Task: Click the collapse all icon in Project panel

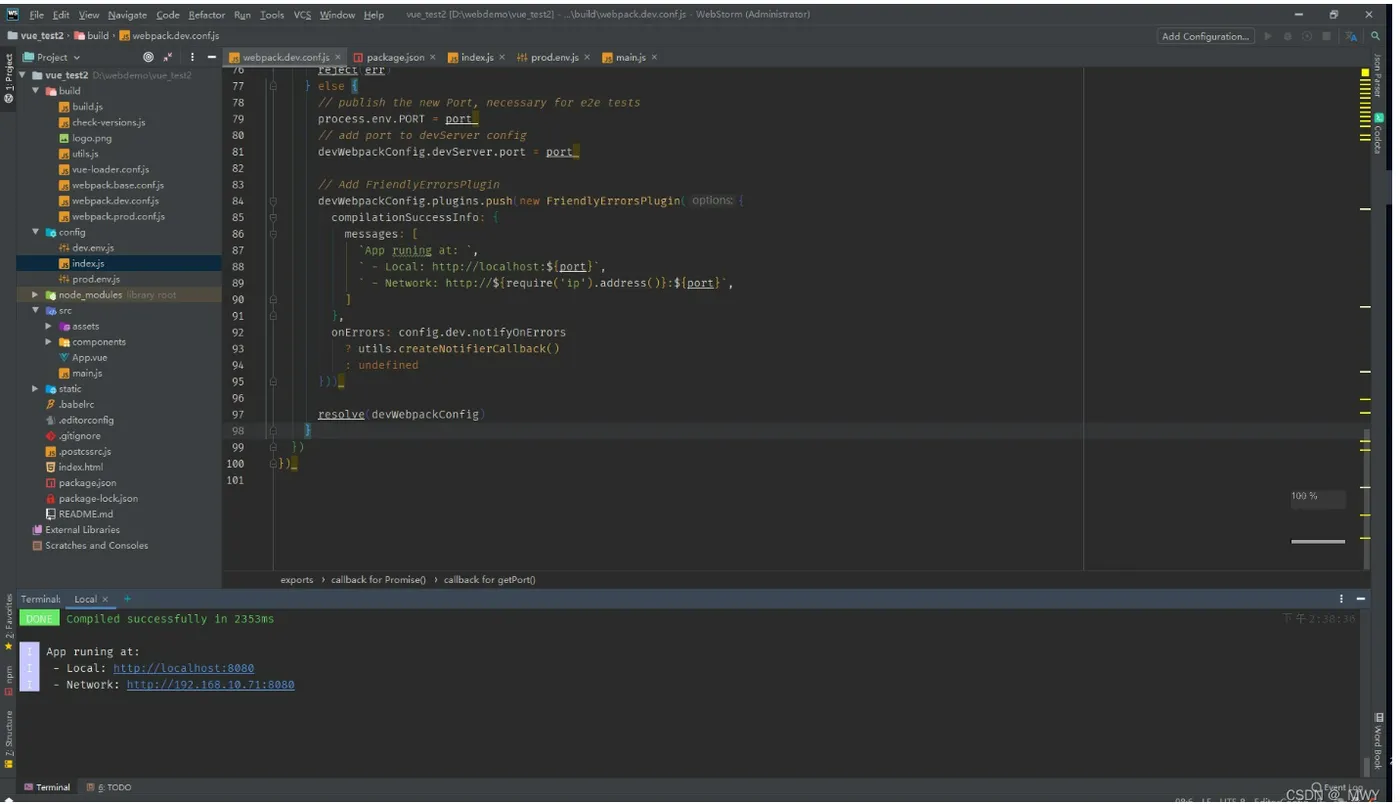Action: click(x=168, y=57)
